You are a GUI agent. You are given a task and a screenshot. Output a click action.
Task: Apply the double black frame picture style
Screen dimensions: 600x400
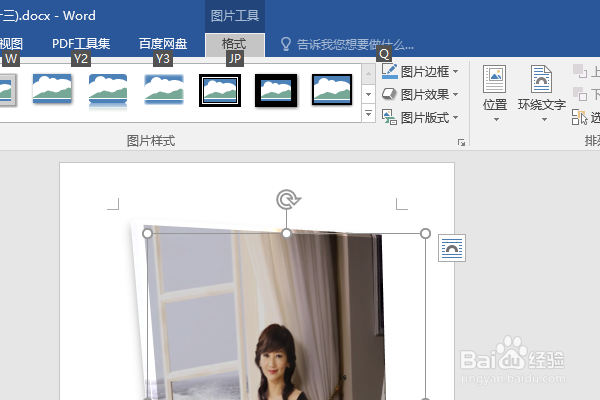click(x=220, y=90)
